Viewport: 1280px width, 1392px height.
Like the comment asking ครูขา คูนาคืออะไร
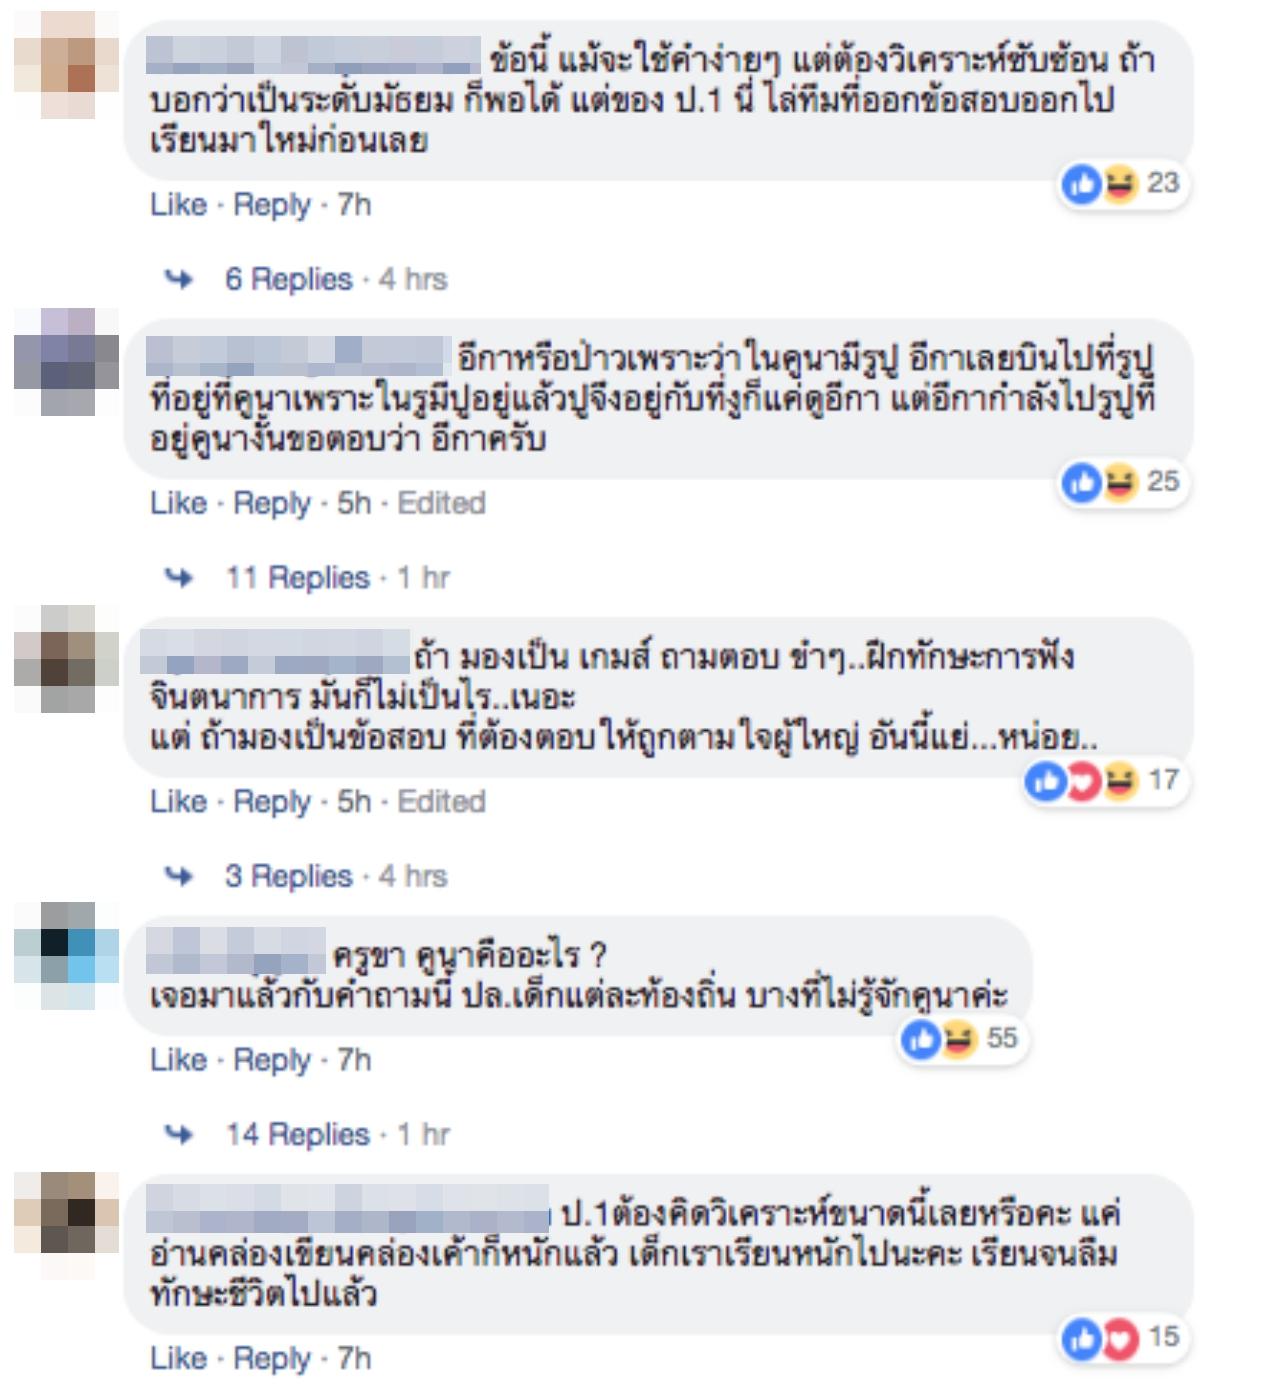click(x=178, y=1060)
